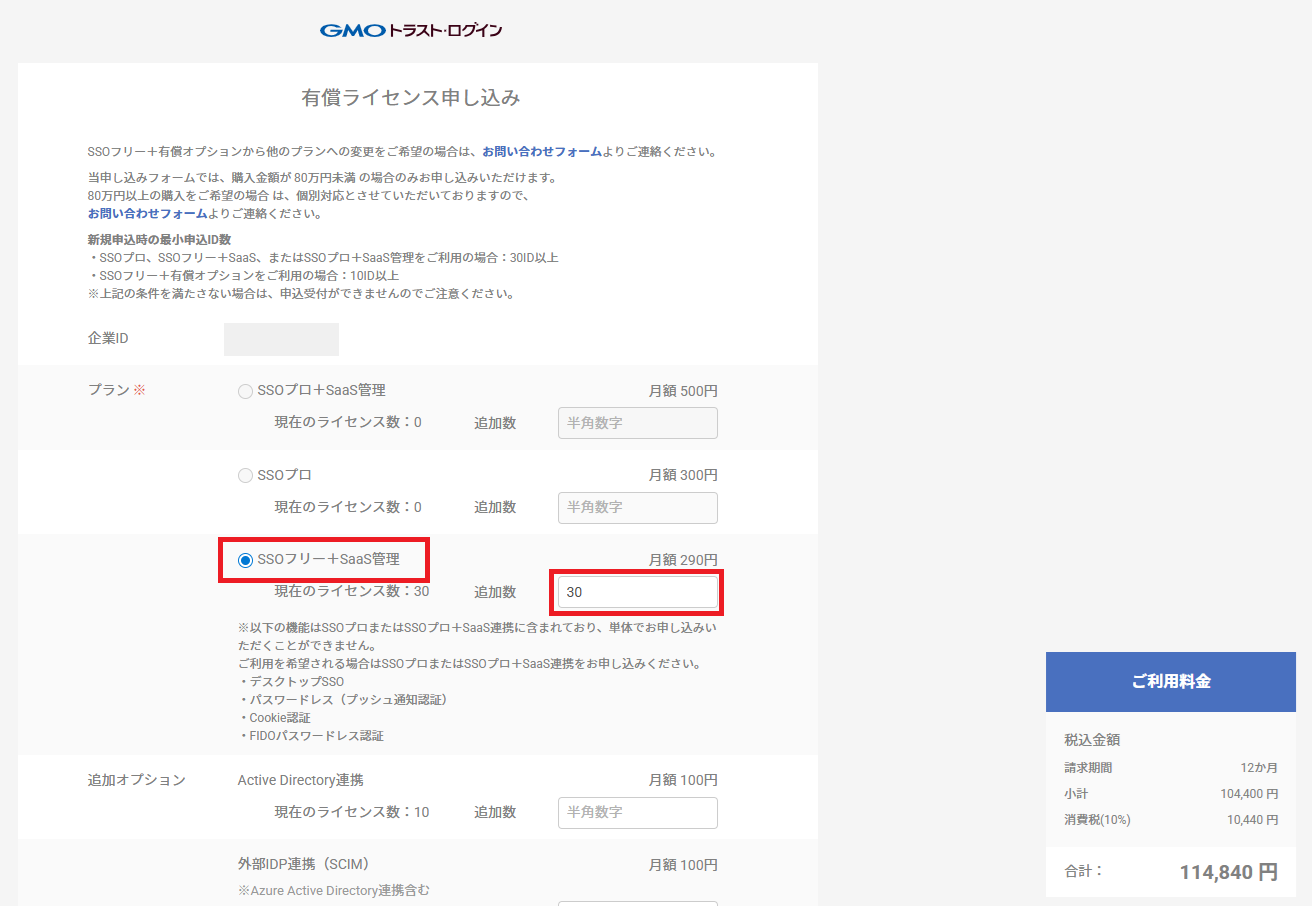Screen dimensions: 1312x906
Task: Open お問い合わせフォーム link under the 80万円以上 notice
Action: click(x=148, y=213)
